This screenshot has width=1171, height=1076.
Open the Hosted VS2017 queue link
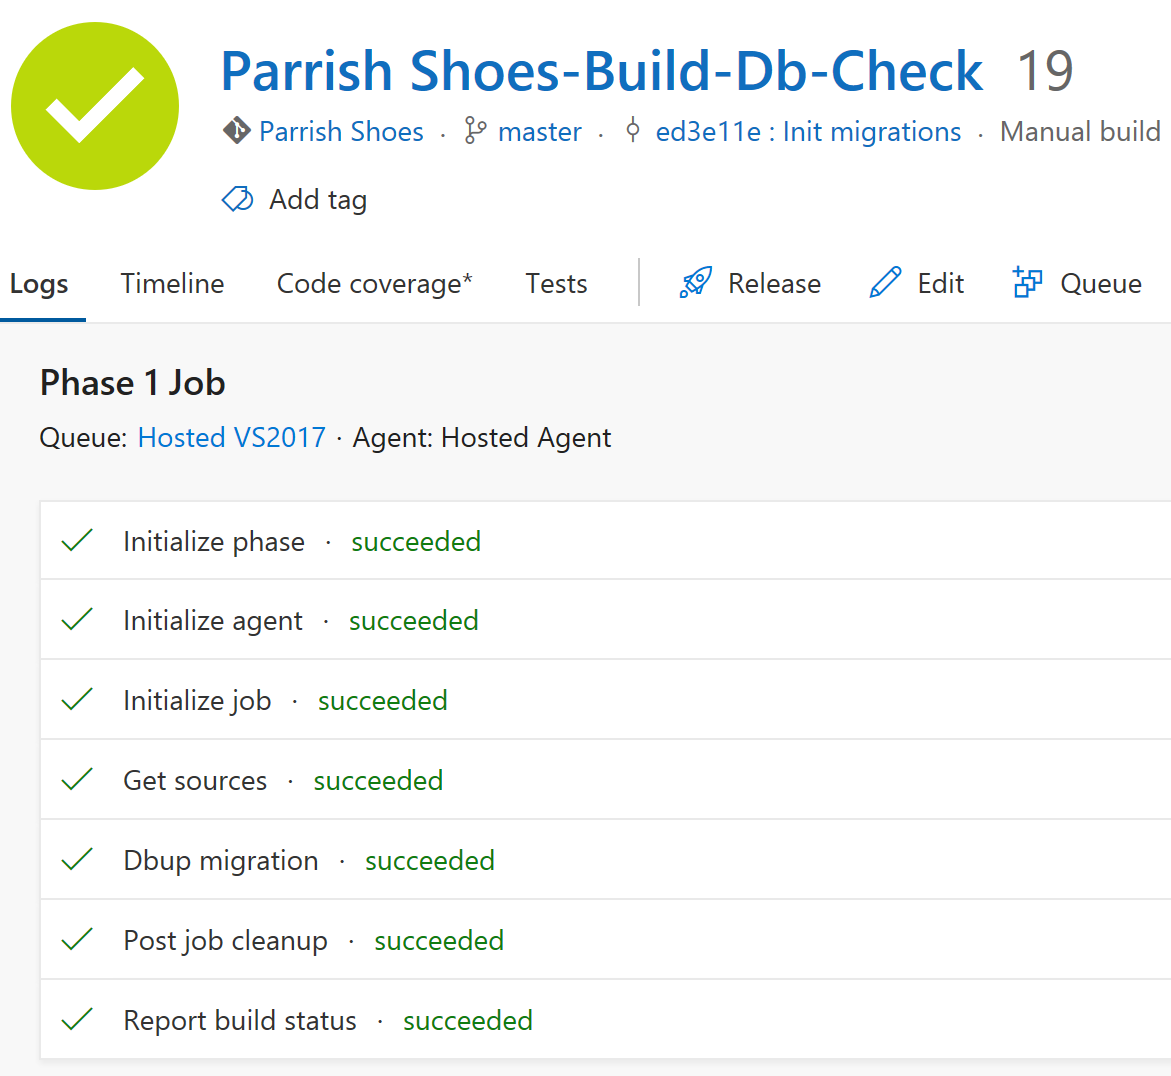(231, 438)
